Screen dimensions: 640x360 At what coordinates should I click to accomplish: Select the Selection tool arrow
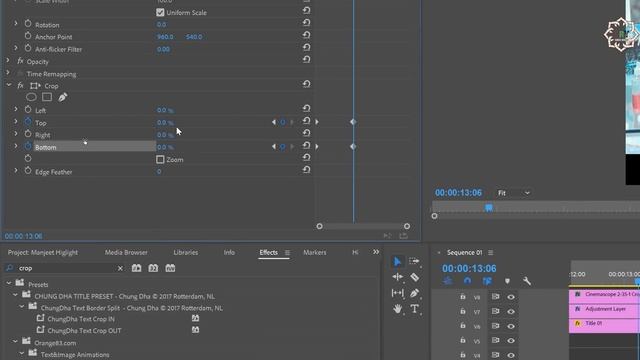click(x=397, y=261)
